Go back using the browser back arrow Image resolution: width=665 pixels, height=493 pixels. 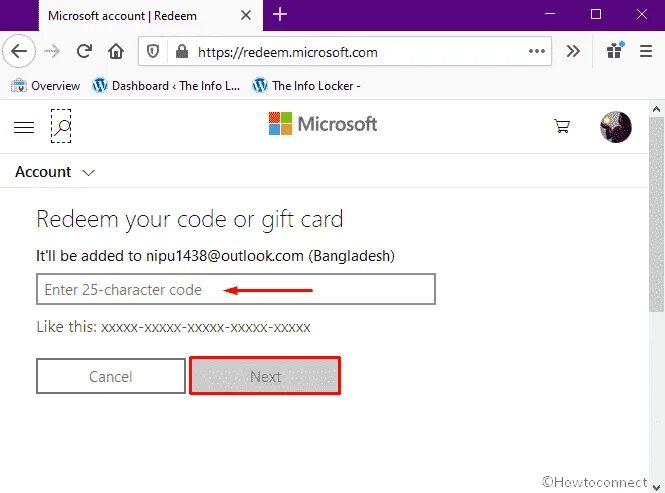[x=19, y=52]
